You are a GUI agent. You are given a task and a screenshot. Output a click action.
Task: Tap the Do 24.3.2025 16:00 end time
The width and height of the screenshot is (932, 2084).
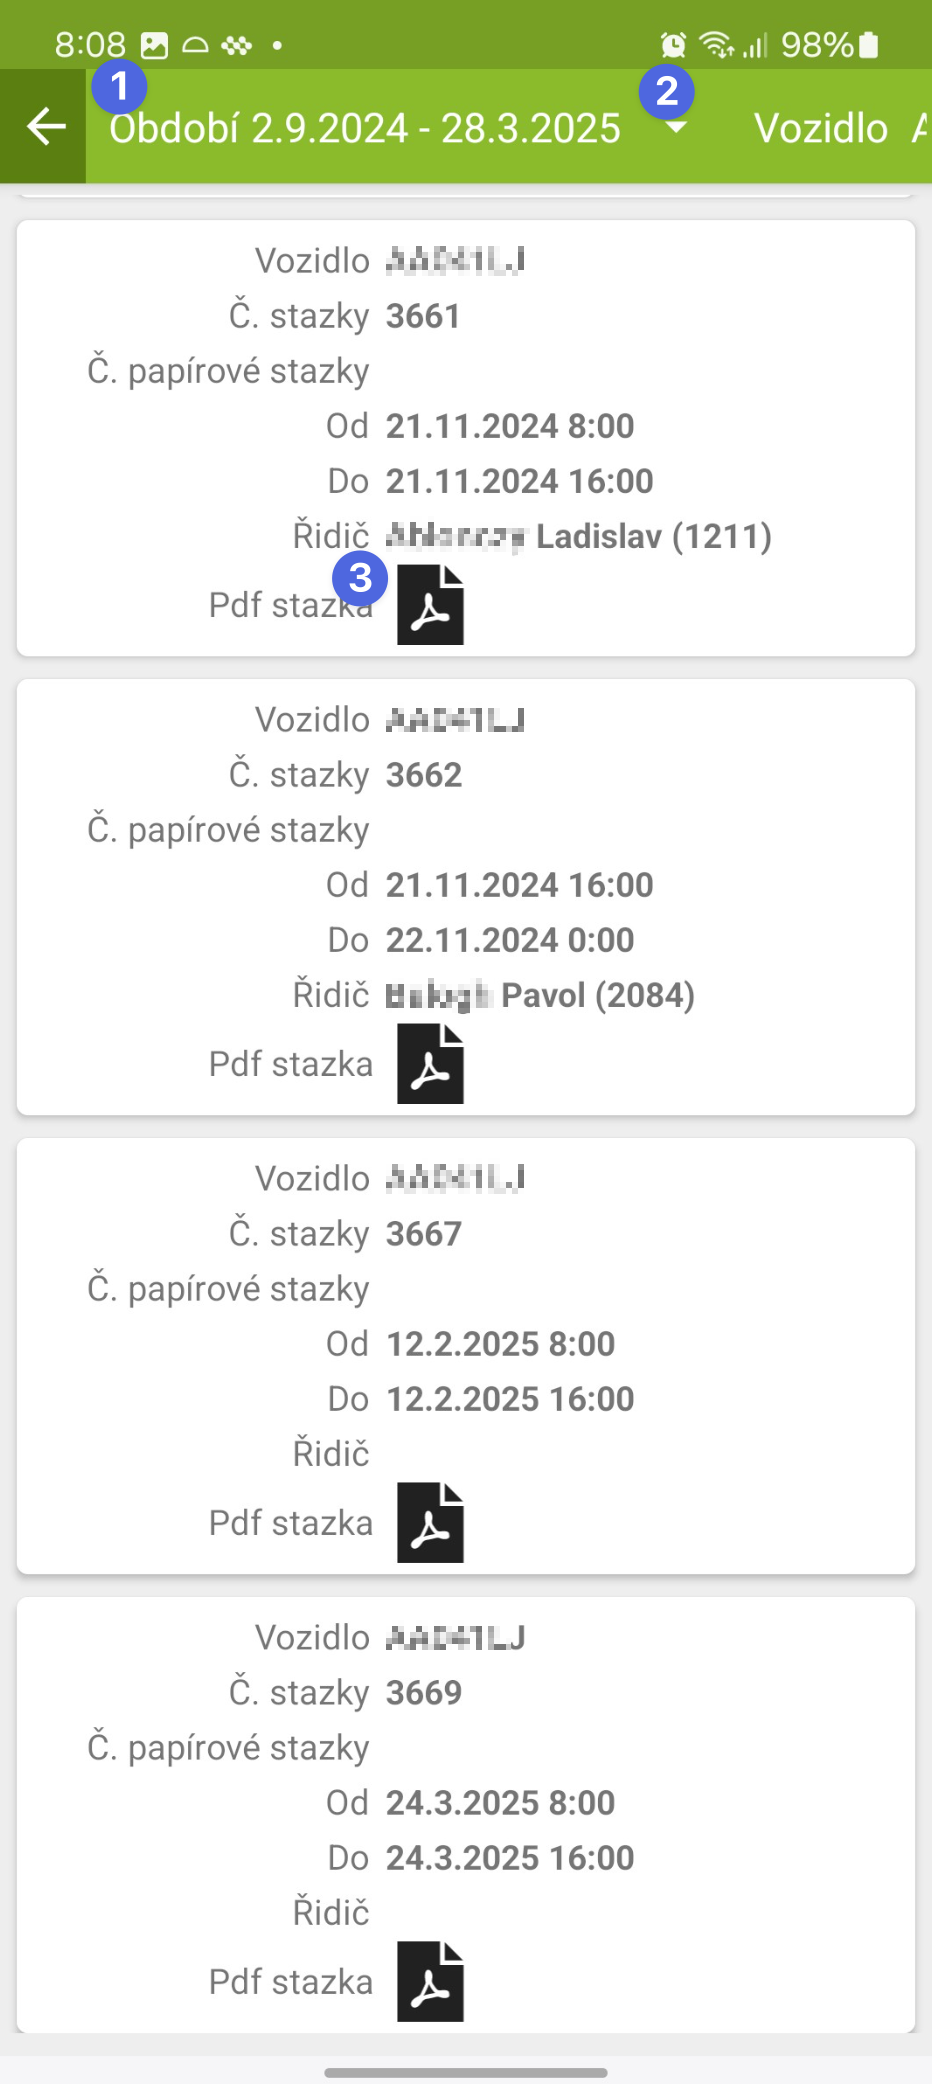point(510,1858)
